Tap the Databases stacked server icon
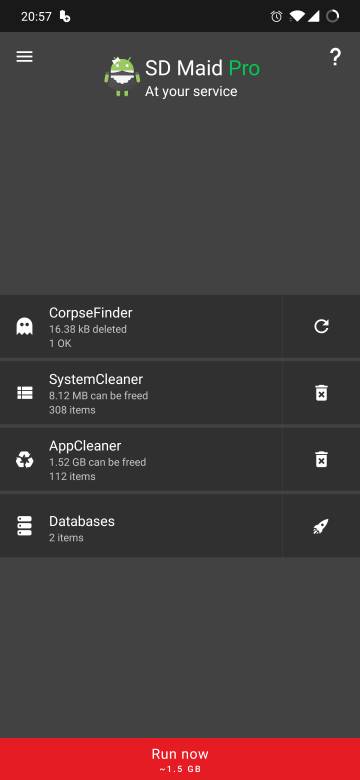 tap(24, 526)
